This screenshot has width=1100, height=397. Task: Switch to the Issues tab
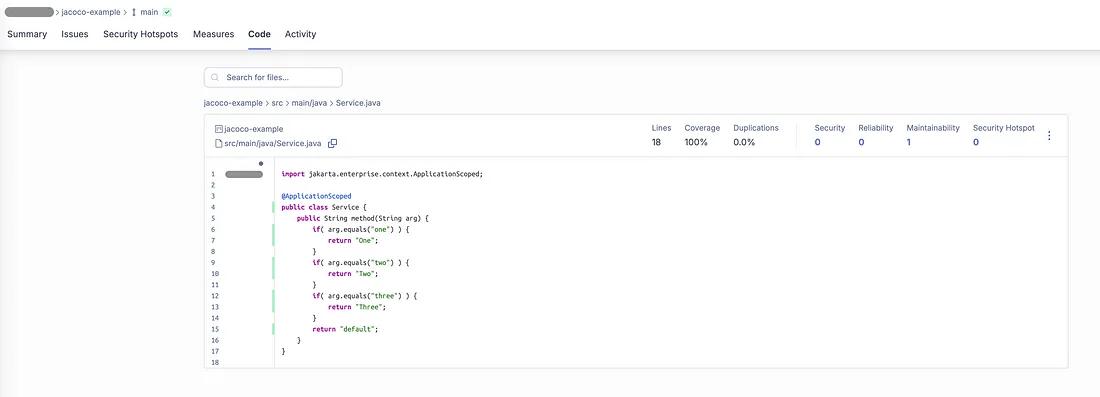[74, 34]
